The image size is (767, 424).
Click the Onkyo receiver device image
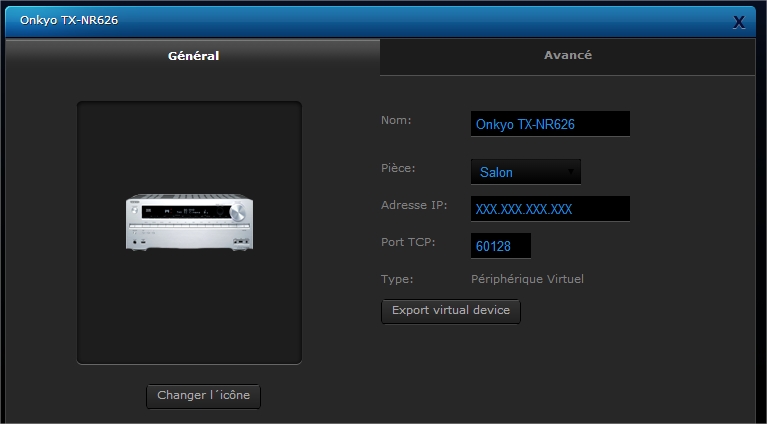[190, 223]
